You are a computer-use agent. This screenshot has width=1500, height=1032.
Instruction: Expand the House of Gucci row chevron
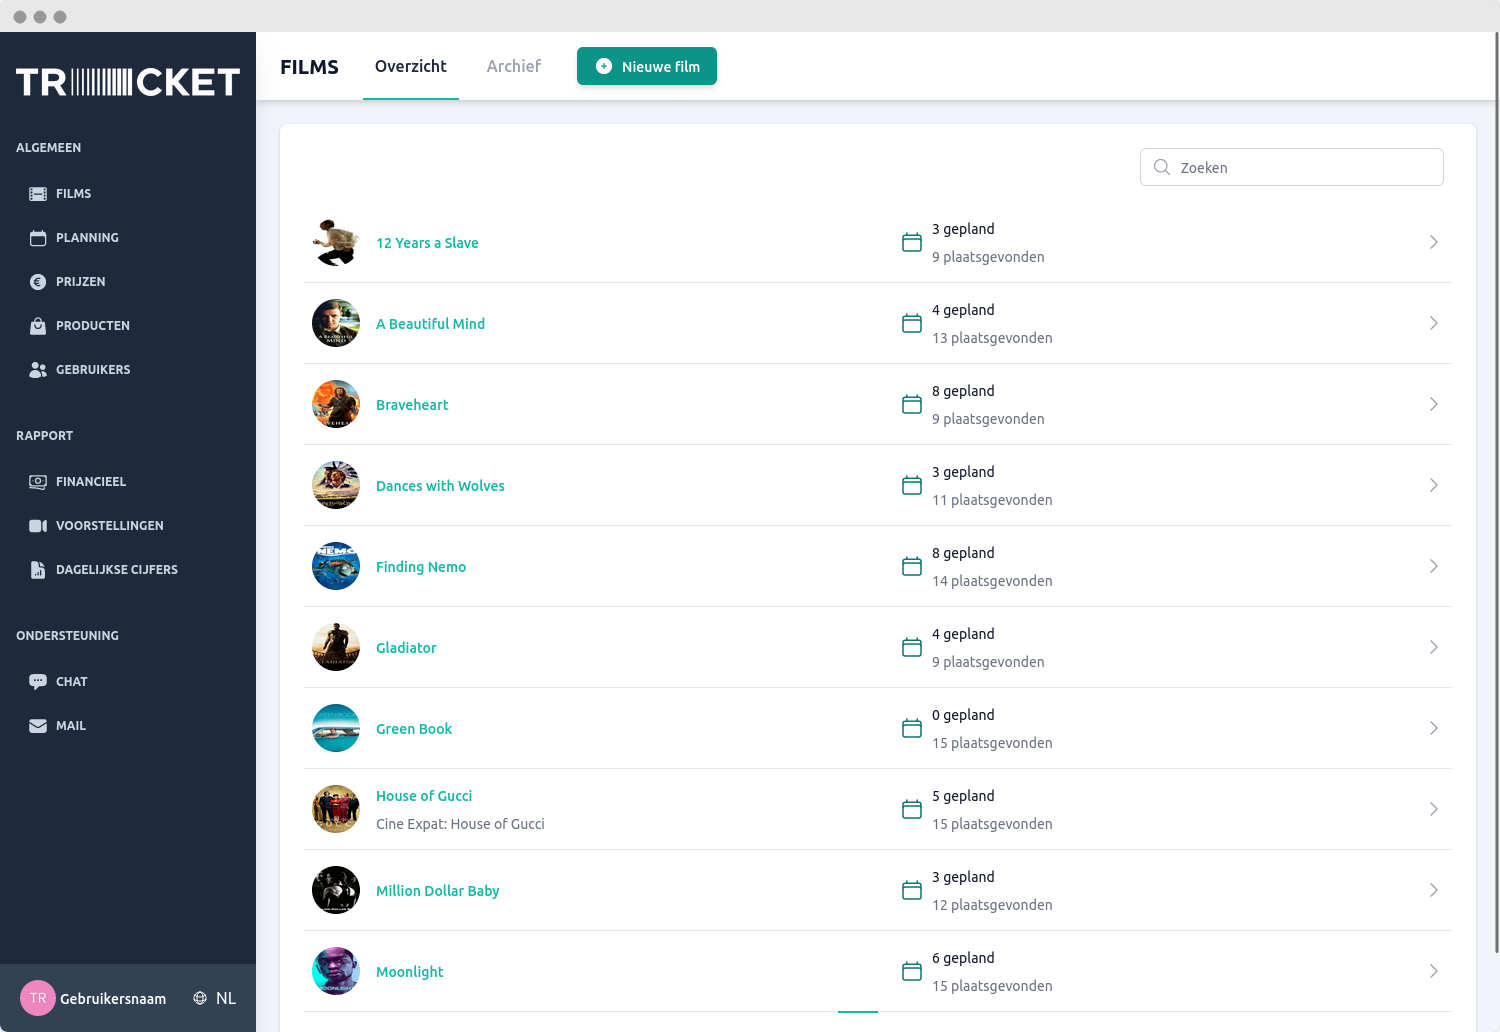(1434, 809)
